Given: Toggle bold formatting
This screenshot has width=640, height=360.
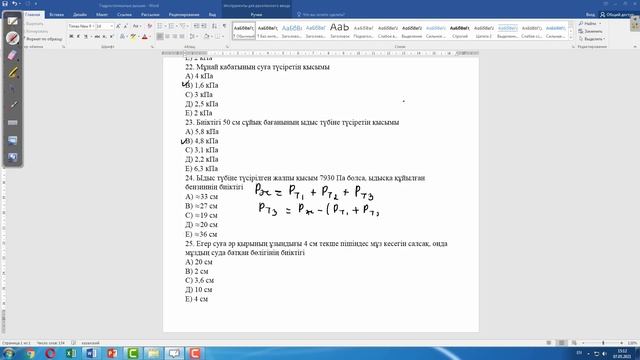Looking at the screenshot, I should pos(71,37).
